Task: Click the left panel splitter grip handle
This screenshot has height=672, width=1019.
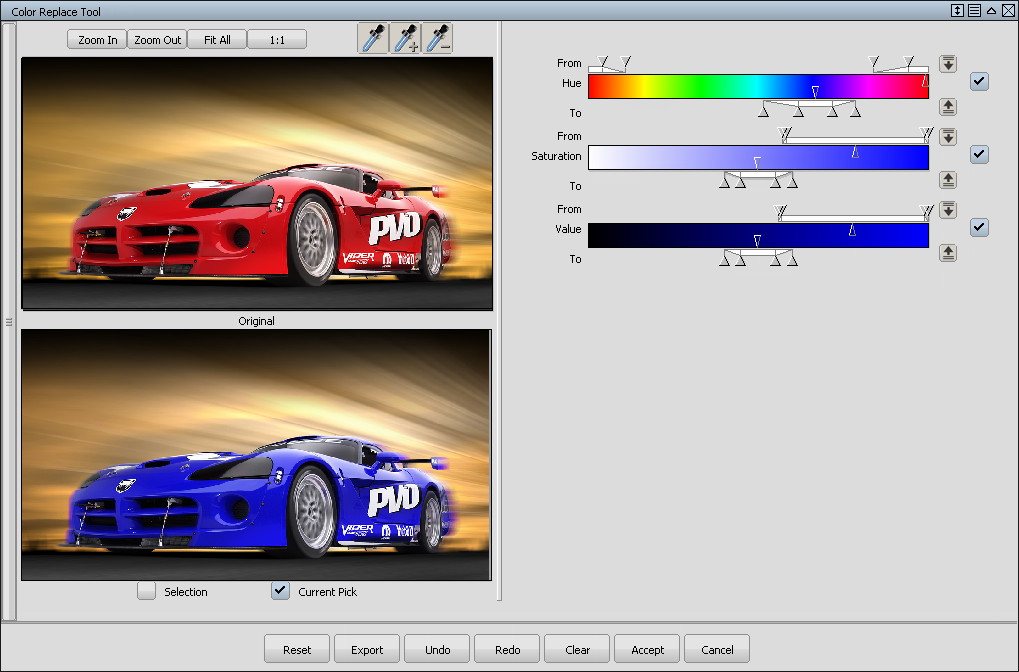Action: 8,322
